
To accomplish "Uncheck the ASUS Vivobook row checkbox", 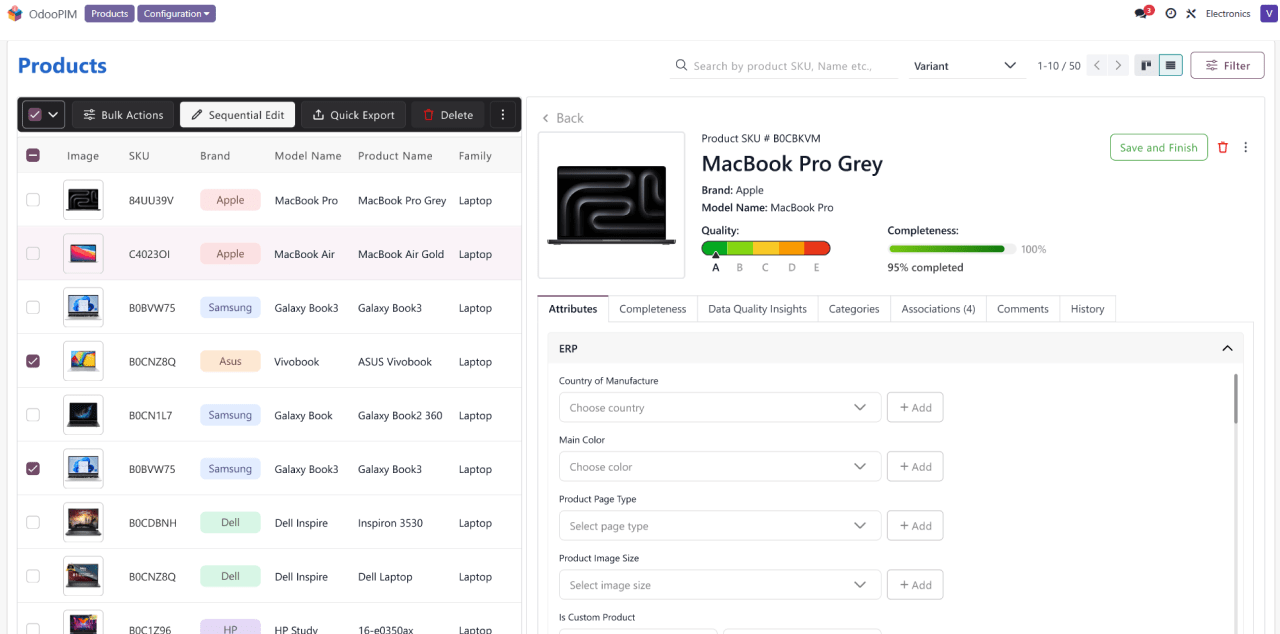I will click(x=33, y=362).
